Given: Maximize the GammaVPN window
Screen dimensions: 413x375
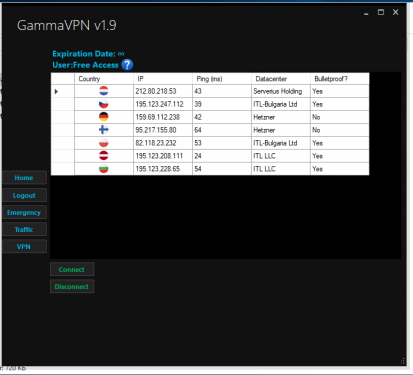Looking at the screenshot, I should 381,12.
